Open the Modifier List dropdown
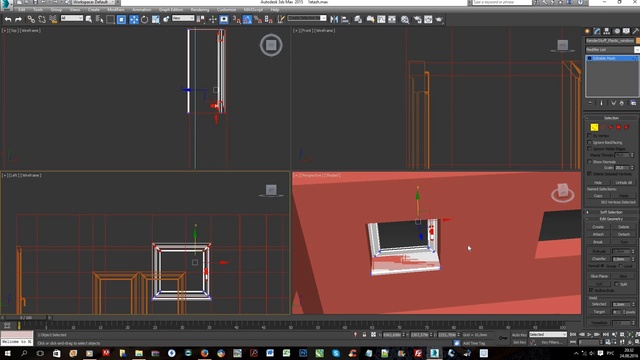The image size is (640, 360). [x=612, y=49]
